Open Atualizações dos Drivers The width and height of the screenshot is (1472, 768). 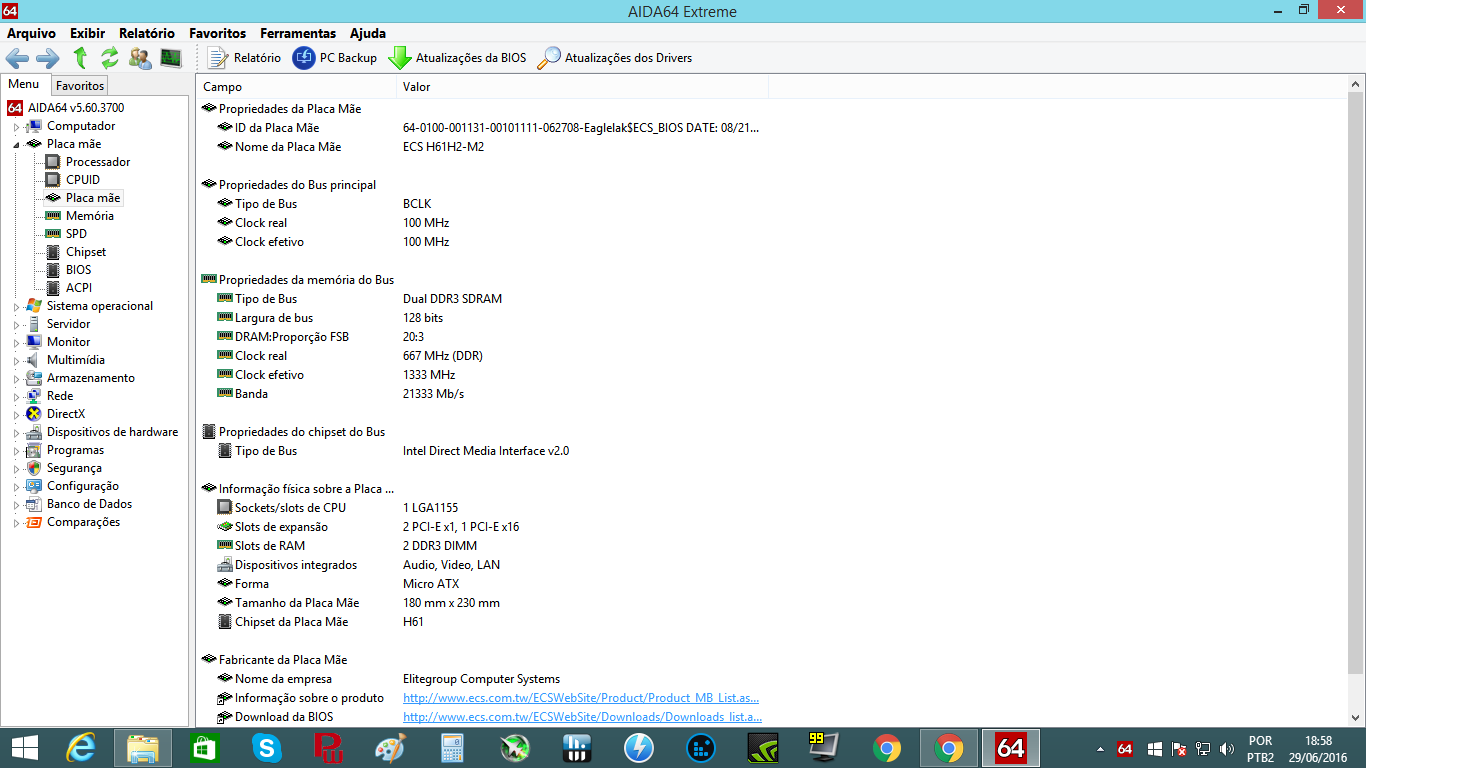[615, 58]
